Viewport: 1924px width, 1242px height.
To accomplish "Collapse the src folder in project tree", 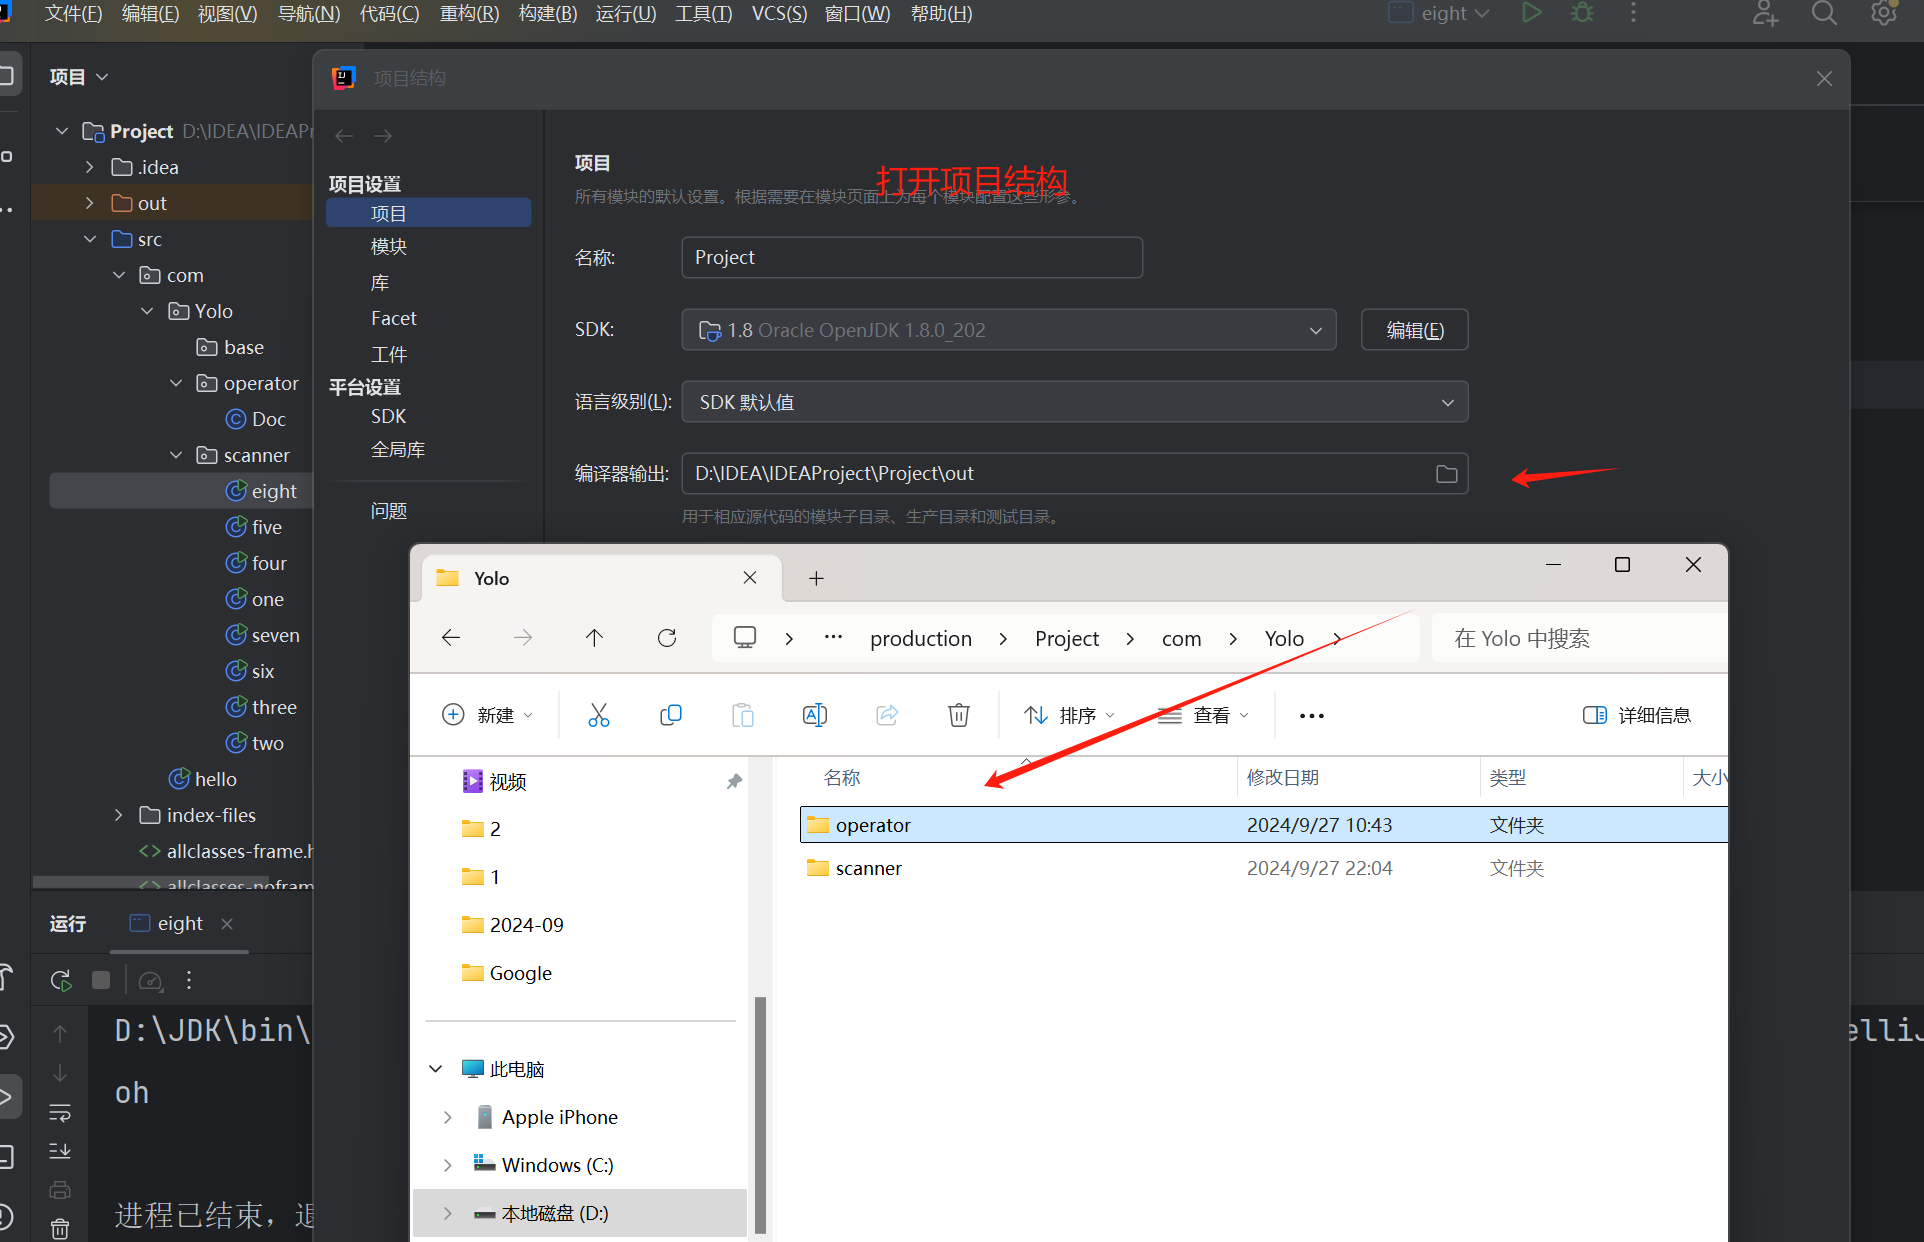I will click(x=90, y=239).
